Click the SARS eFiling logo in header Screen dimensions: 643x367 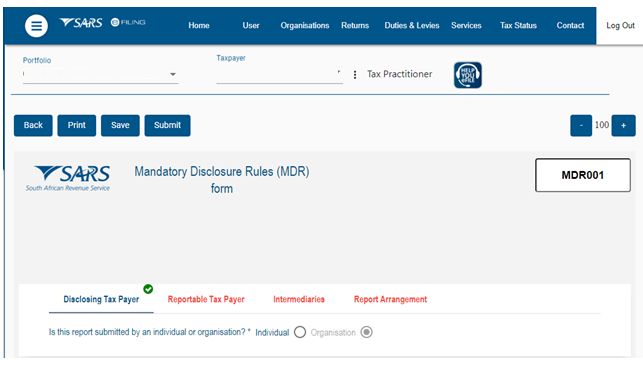tap(103, 23)
